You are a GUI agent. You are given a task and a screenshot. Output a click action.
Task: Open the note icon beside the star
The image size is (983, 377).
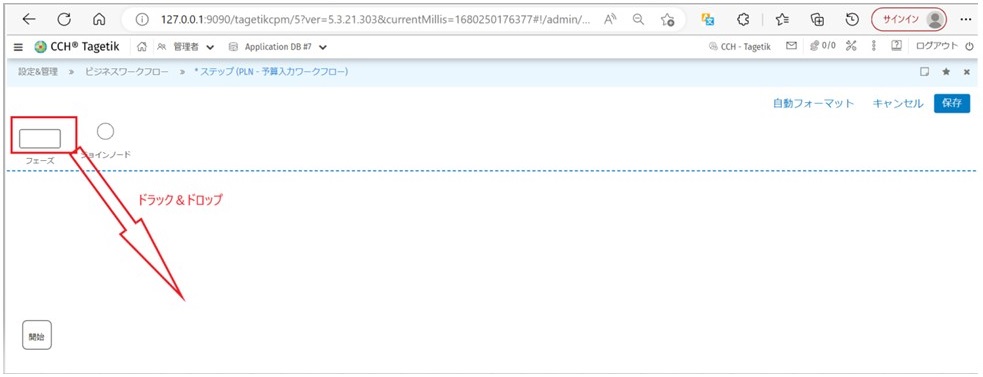[x=924, y=72]
